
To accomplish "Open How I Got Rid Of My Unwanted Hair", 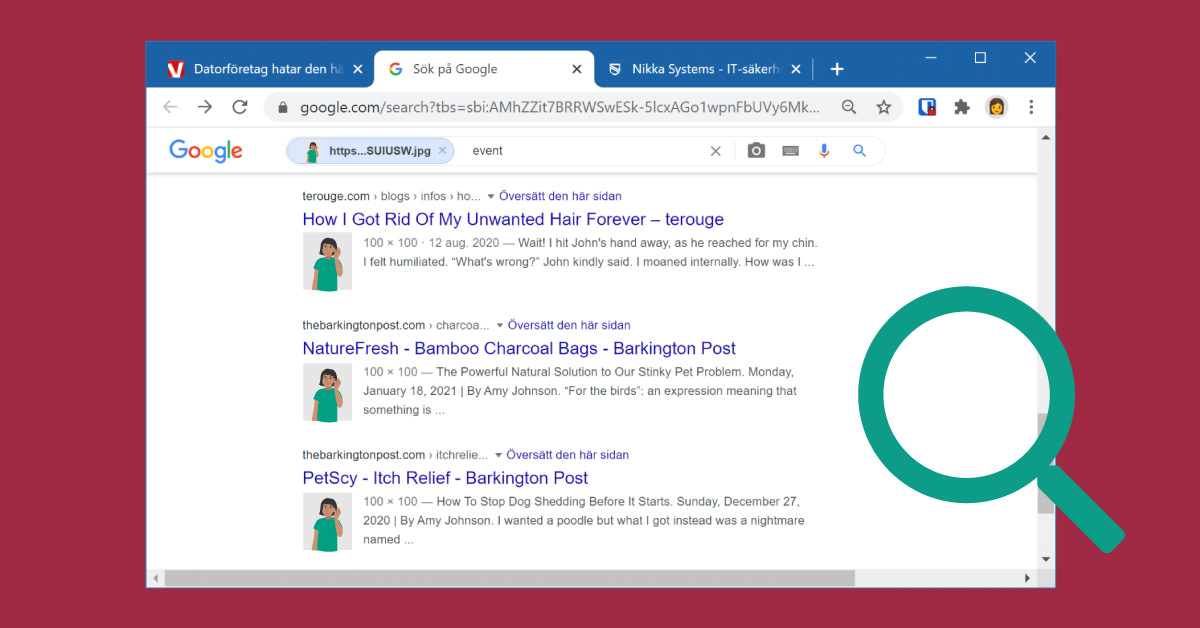I will tap(513, 220).
